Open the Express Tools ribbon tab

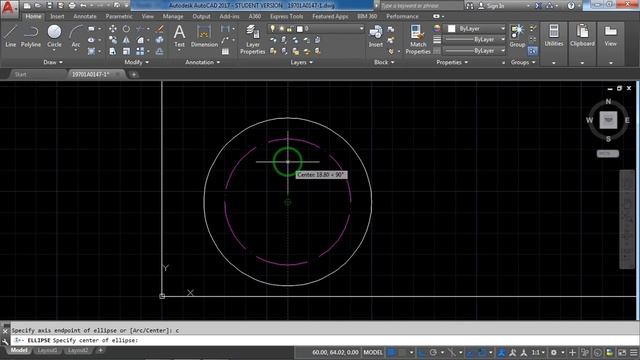pos(286,16)
